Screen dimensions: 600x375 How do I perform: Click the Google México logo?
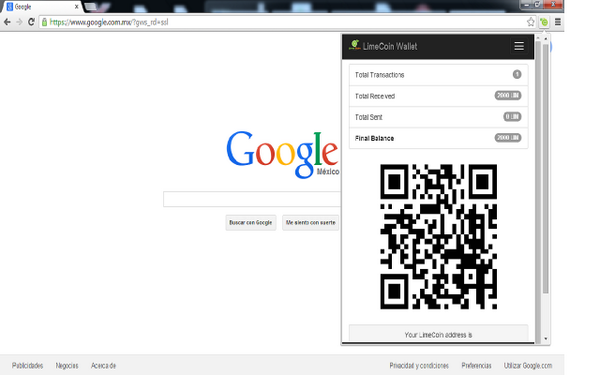click(x=283, y=154)
